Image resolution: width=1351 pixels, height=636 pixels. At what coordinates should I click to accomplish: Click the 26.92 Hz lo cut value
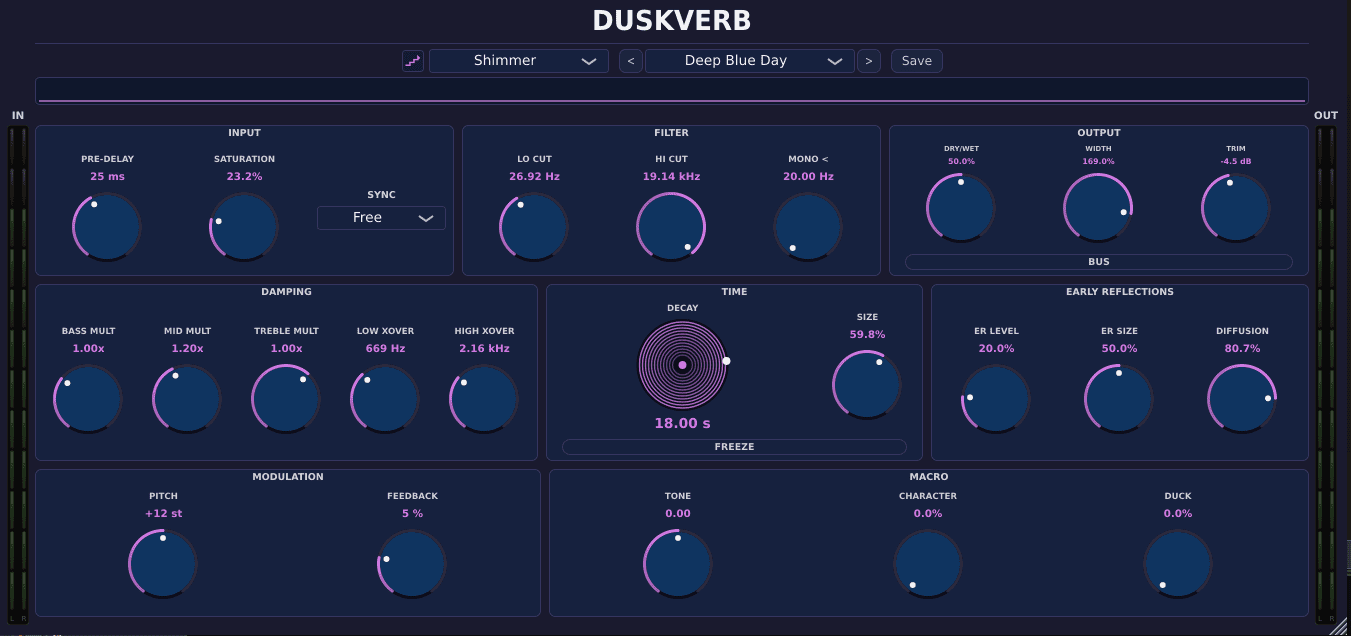coord(534,177)
